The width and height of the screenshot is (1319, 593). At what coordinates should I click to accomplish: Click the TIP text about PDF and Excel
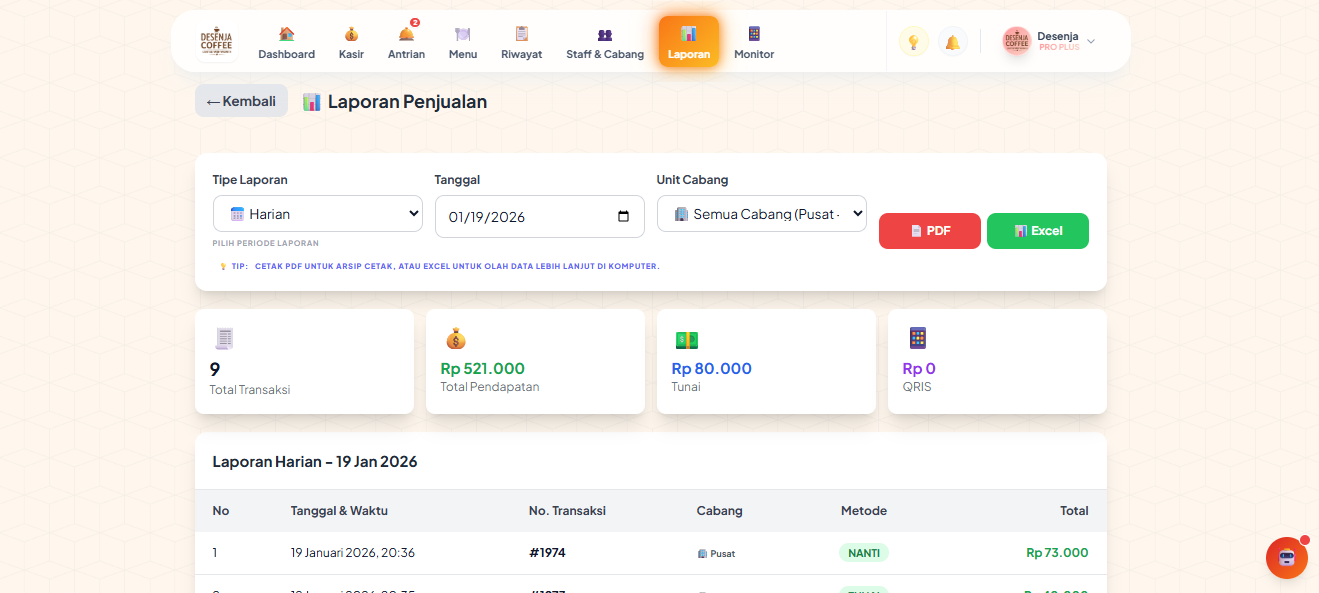point(440,267)
